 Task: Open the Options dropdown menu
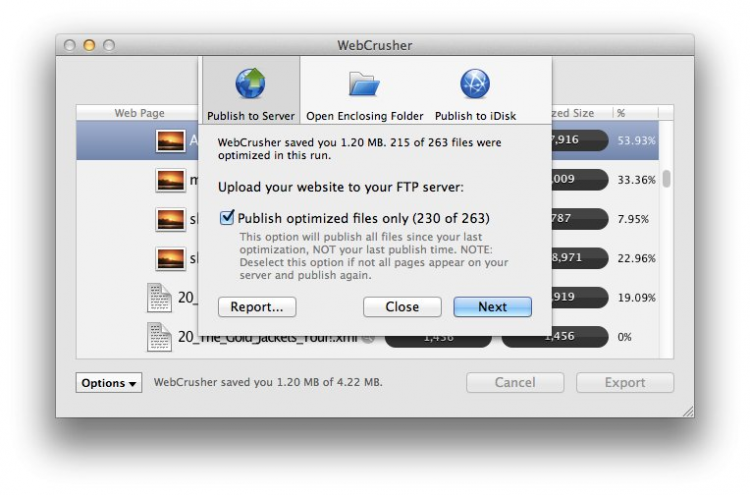pos(109,383)
